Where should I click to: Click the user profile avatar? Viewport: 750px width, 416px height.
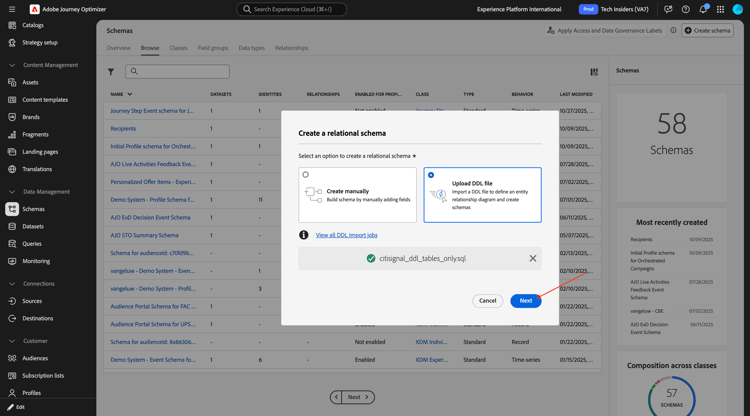[738, 9]
